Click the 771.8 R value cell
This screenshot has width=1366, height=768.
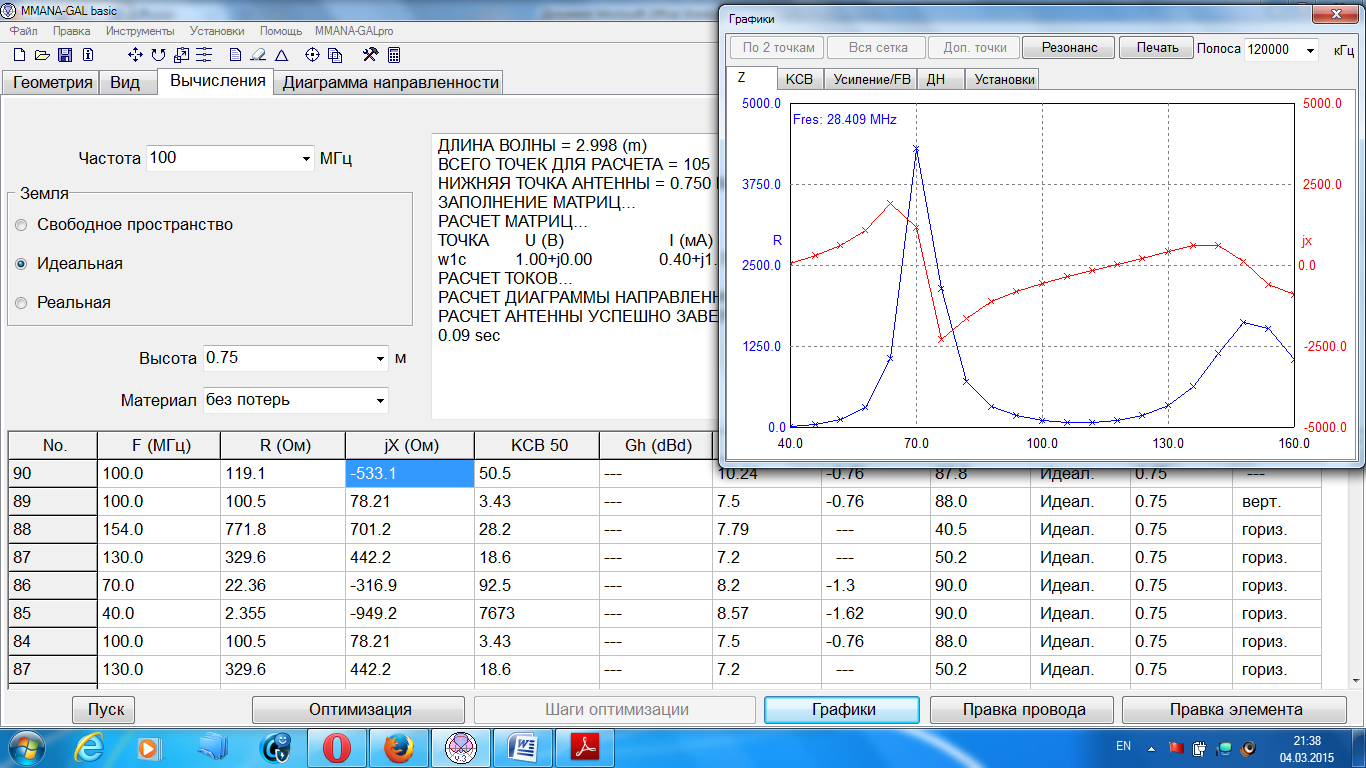pos(283,530)
